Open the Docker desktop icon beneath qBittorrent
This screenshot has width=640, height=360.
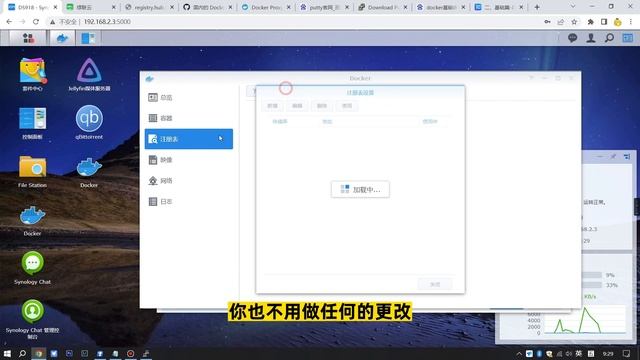click(x=89, y=171)
